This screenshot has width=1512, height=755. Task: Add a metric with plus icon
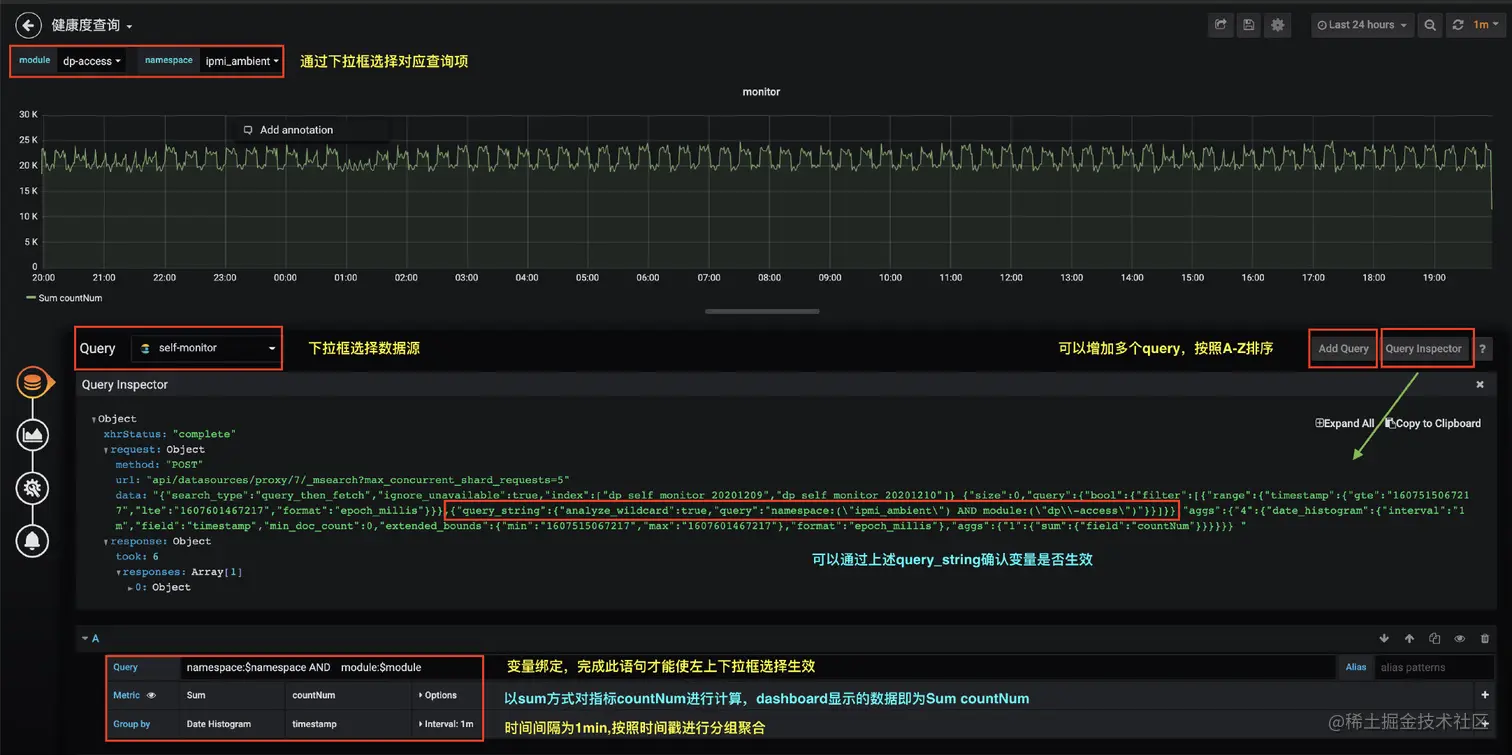pyautogui.click(x=1485, y=695)
